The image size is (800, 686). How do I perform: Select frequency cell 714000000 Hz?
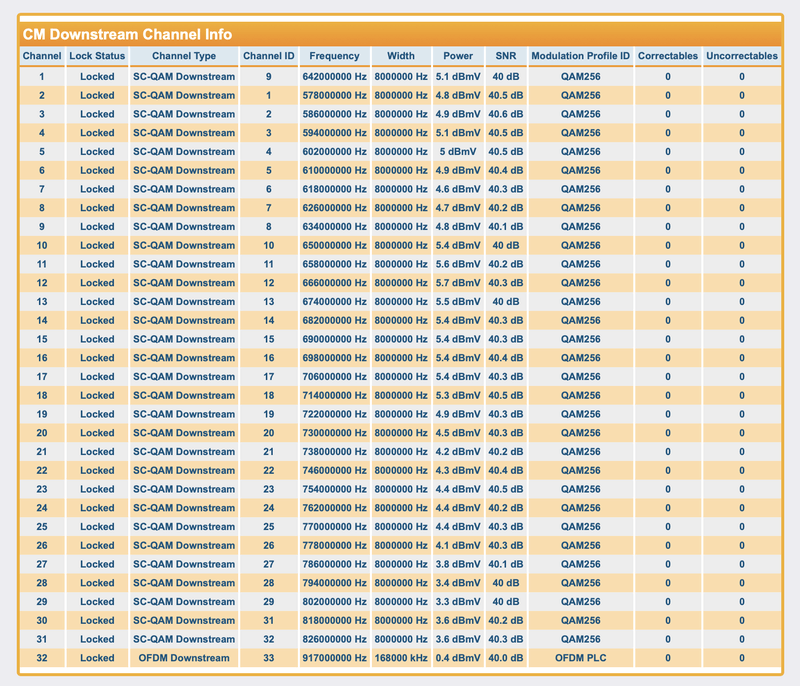334,395
